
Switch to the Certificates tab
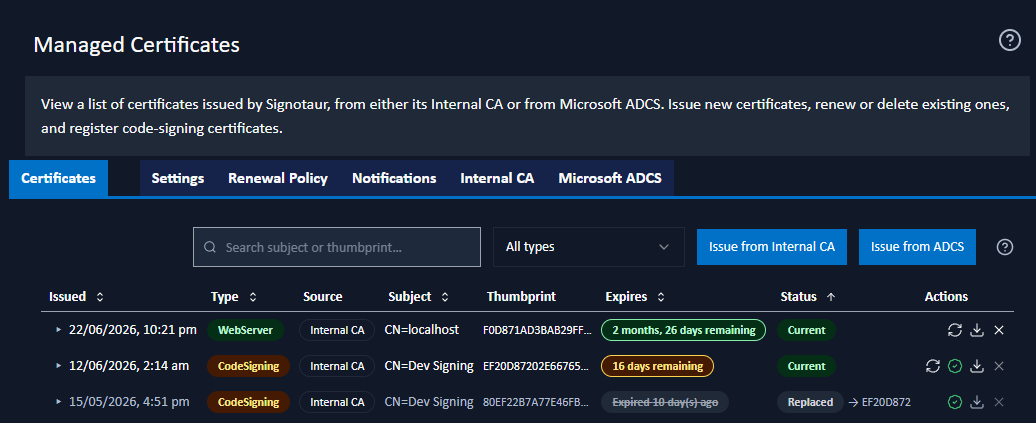(x=59, y=178)
